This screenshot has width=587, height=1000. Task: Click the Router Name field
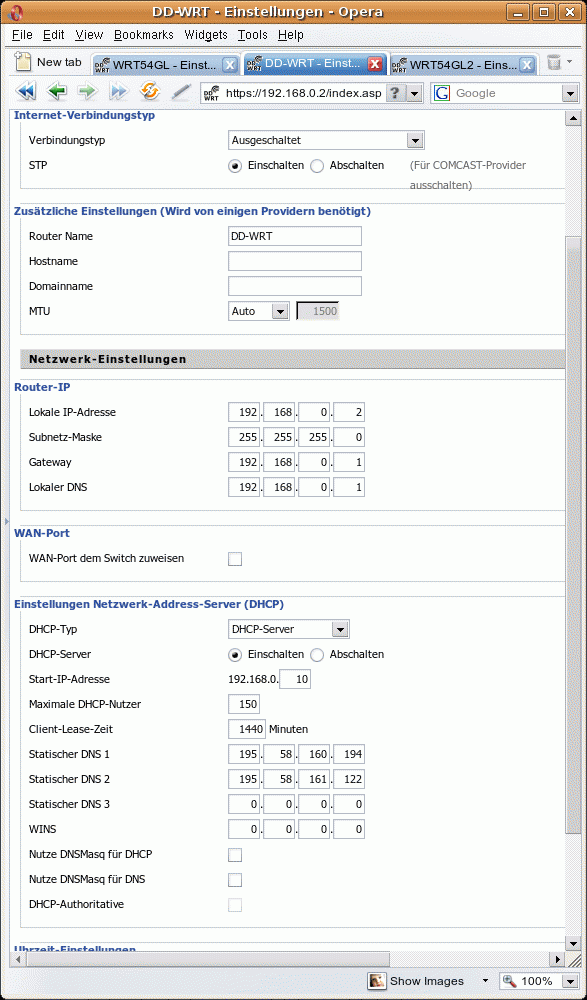tap(295, 236)
